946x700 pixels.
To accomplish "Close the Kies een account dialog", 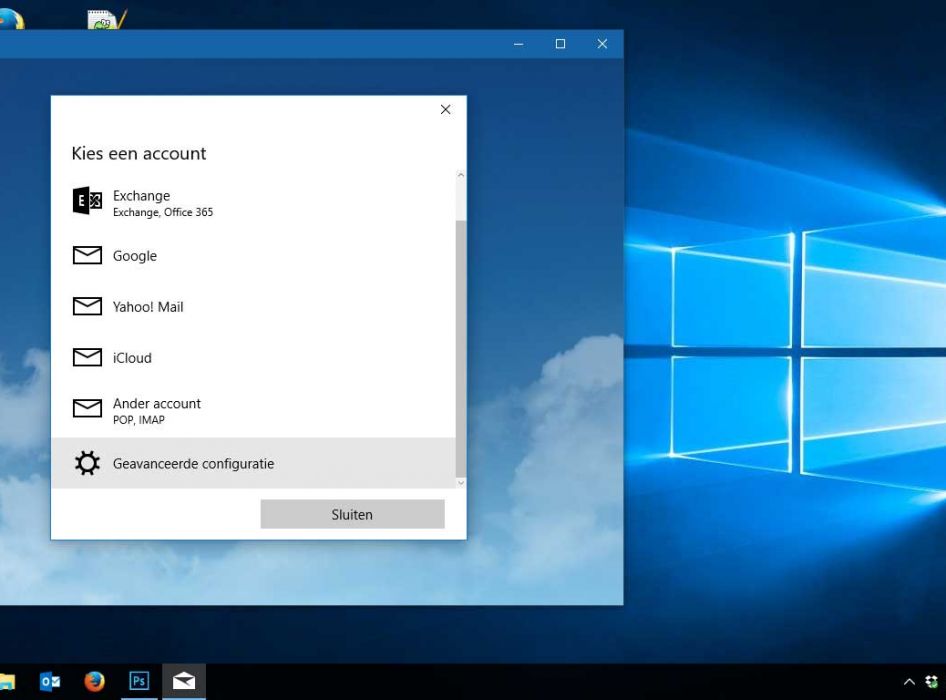I will (445, 109).
